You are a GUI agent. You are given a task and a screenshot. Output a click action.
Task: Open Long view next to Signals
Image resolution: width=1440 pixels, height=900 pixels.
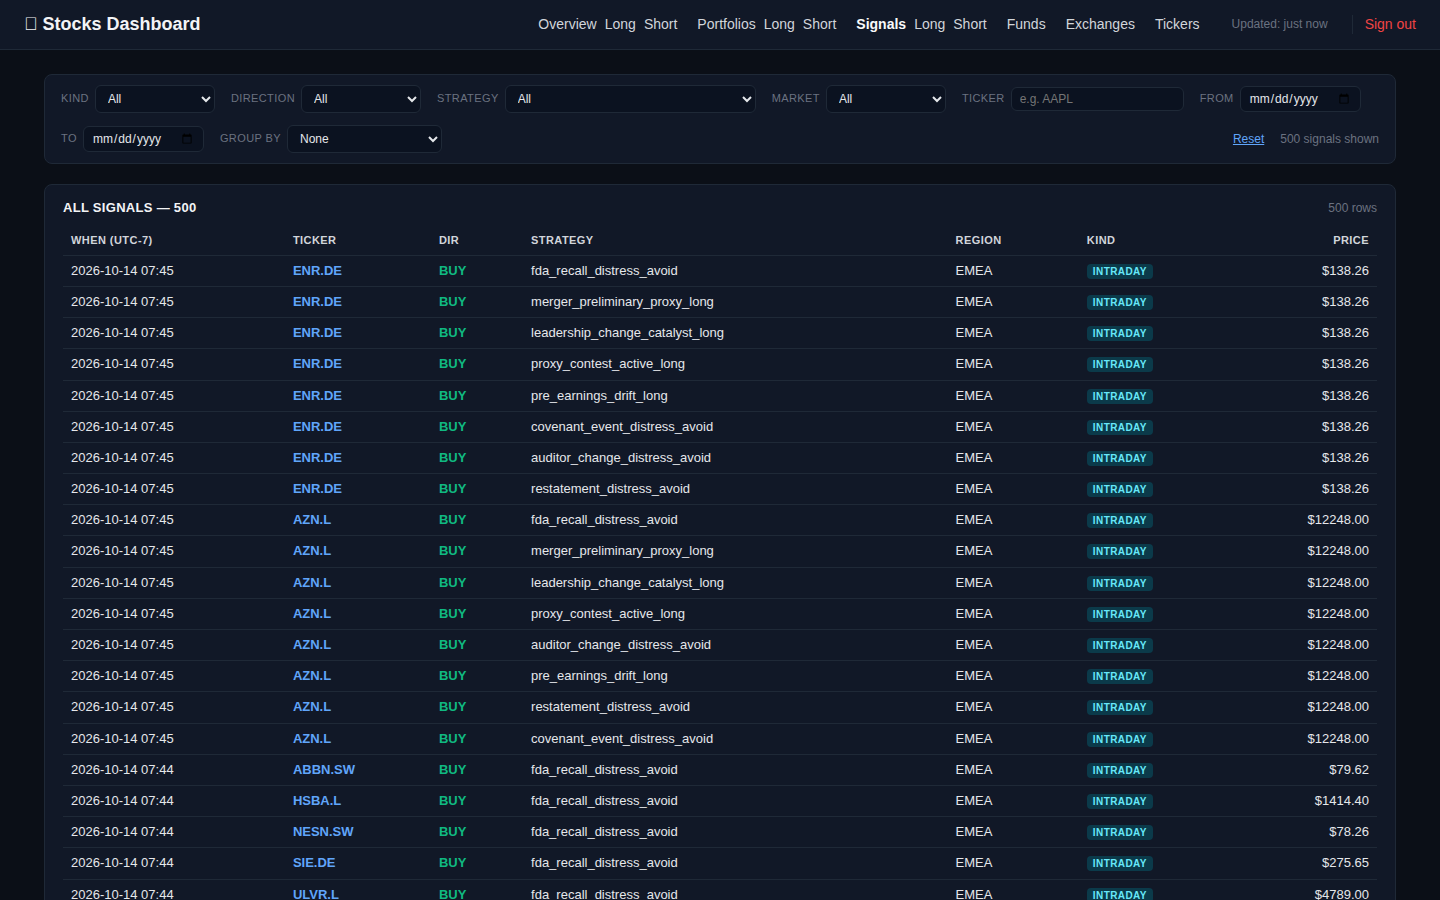point(929,24)
